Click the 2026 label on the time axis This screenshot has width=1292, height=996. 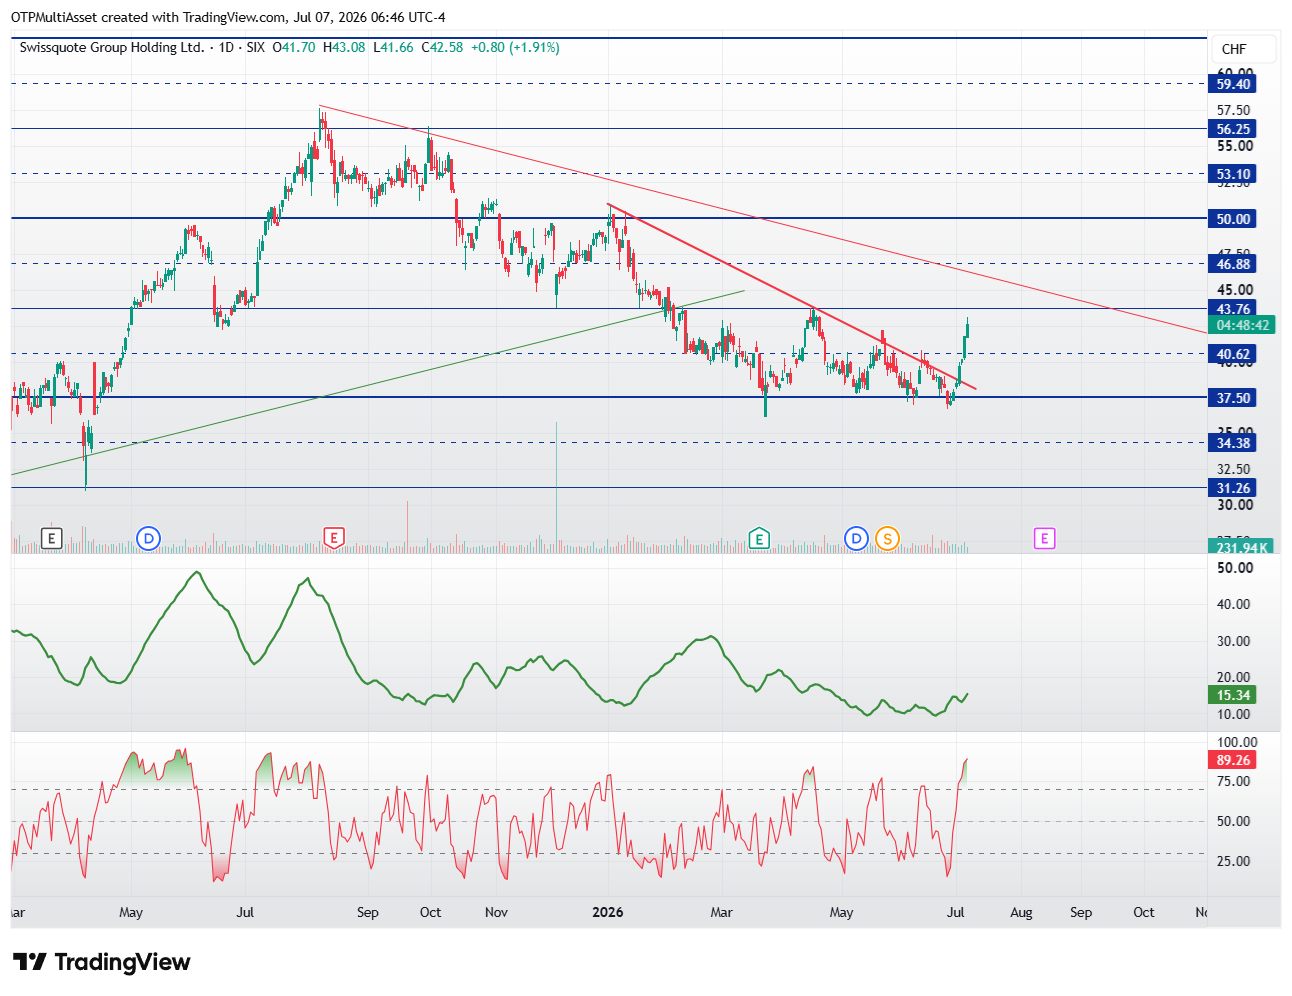pyautogui.click(x=608, y=912)
